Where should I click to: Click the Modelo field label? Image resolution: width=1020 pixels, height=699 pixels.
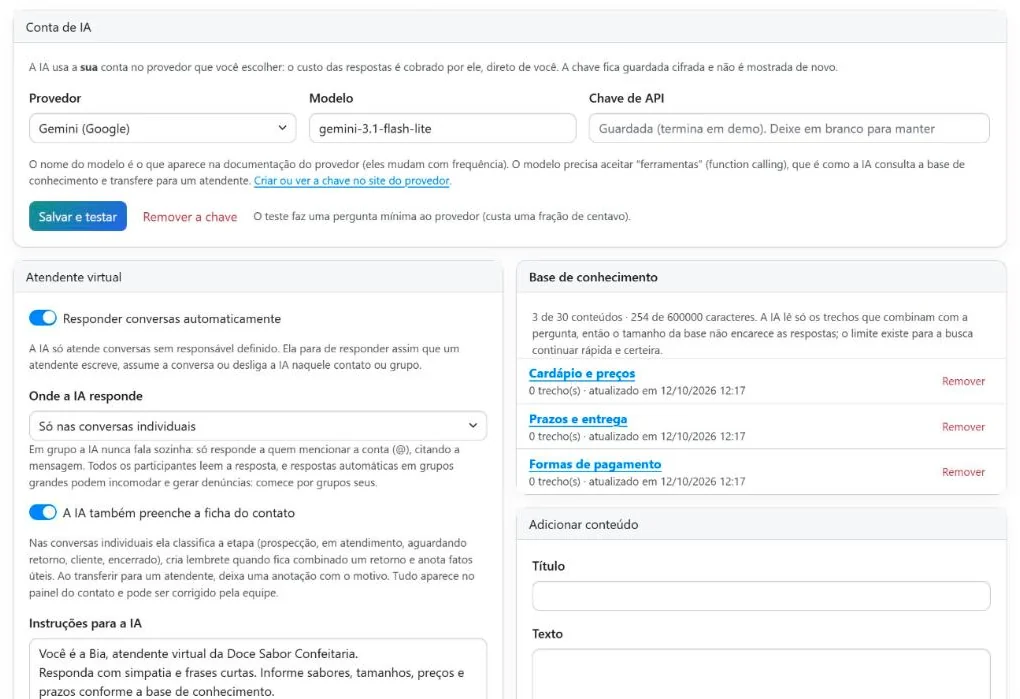330,98
